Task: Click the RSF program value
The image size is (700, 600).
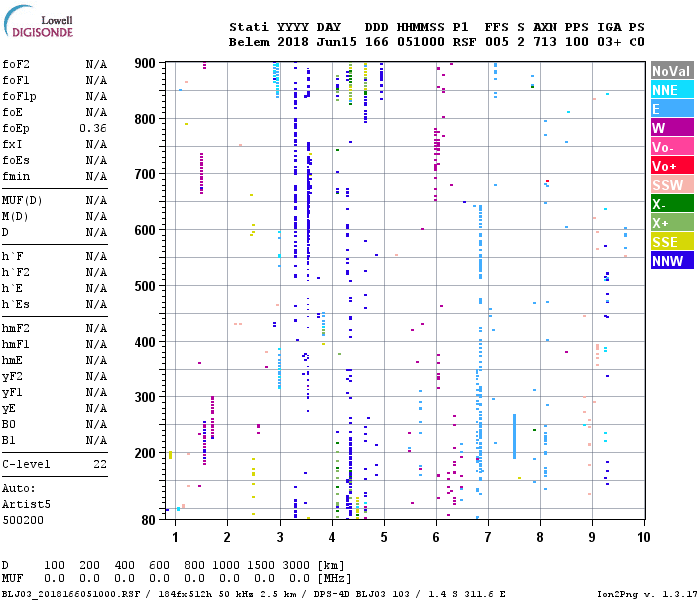Action: pos(464,42)
